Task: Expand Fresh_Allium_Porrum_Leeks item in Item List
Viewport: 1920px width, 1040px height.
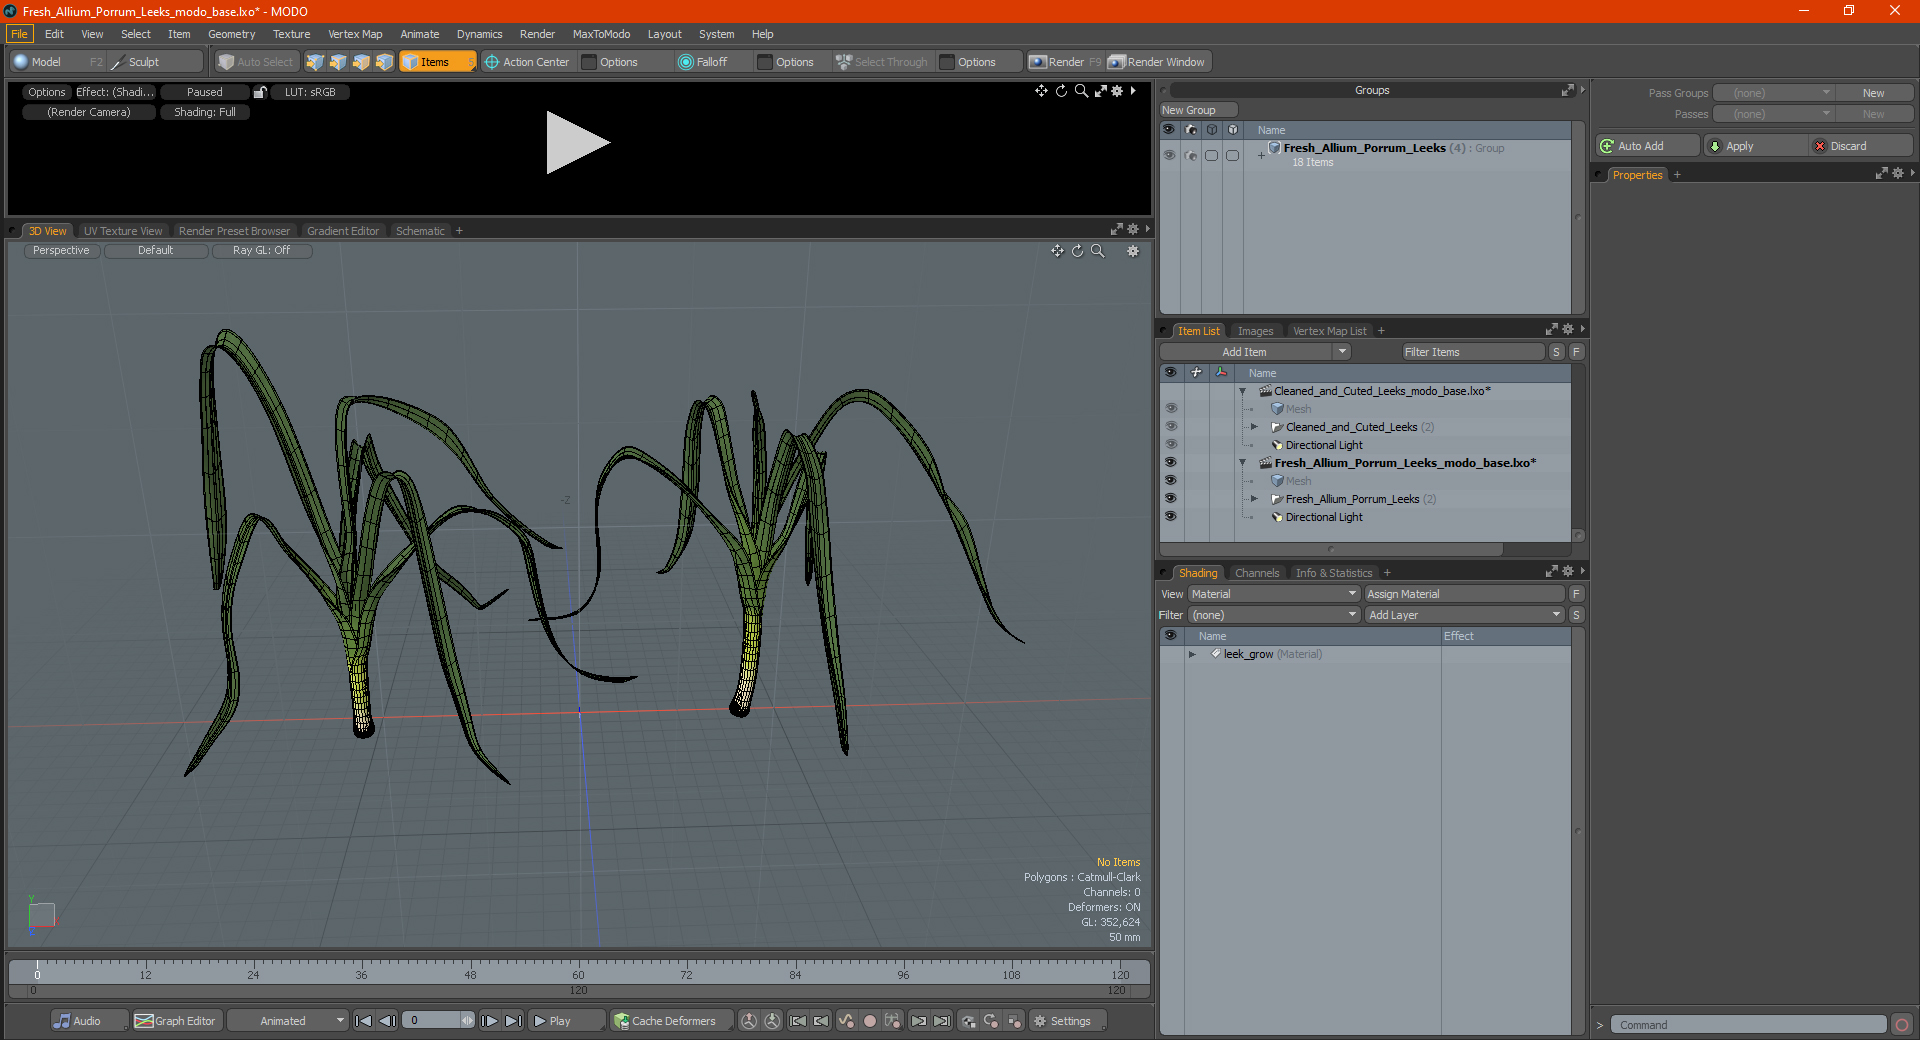Action: pyautogui.click(x=1254, y=499)
